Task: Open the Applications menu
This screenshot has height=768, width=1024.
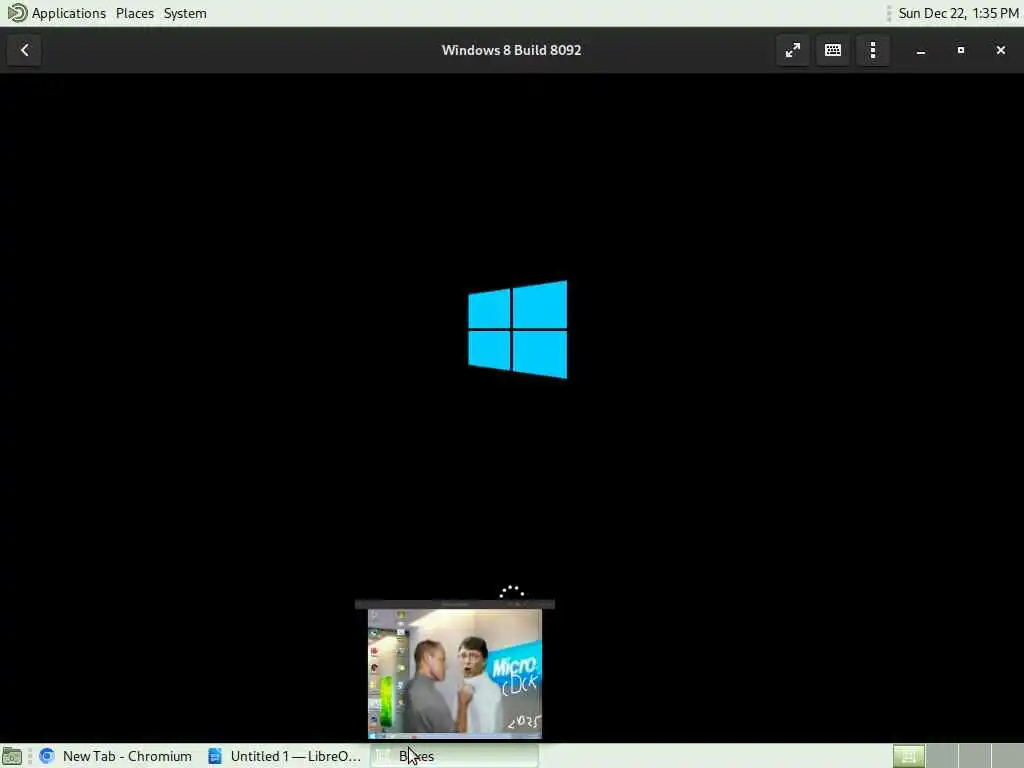Action: 69,13
